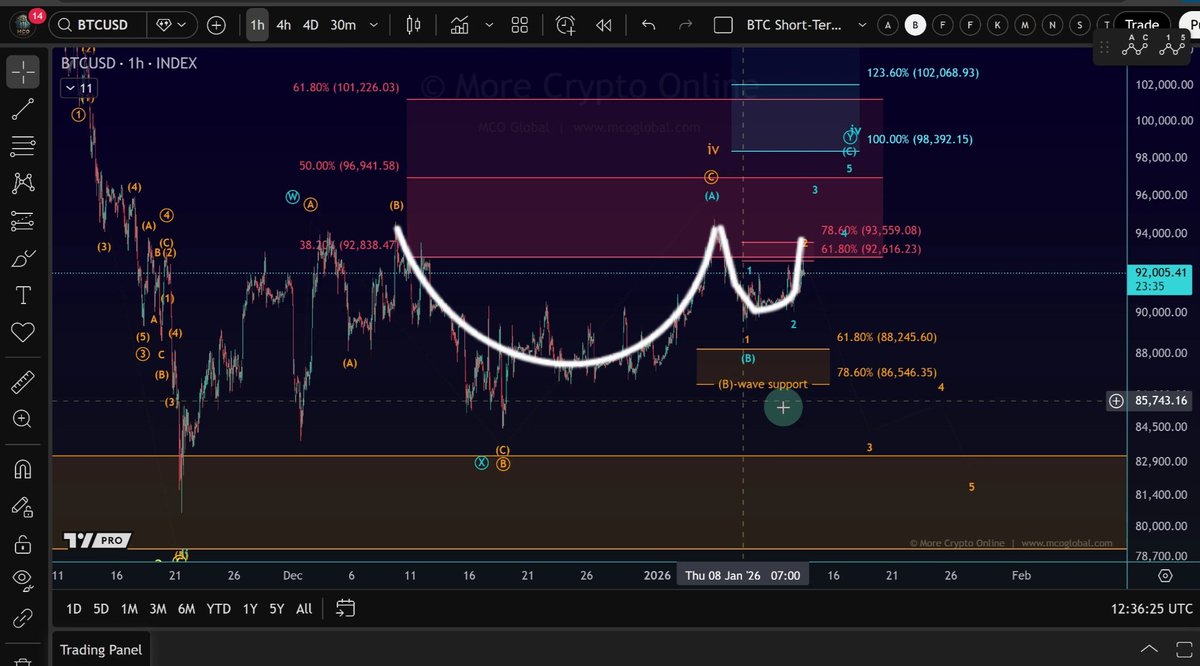
Task: Select the A quick-access circle
Action: tap(888, 25)
